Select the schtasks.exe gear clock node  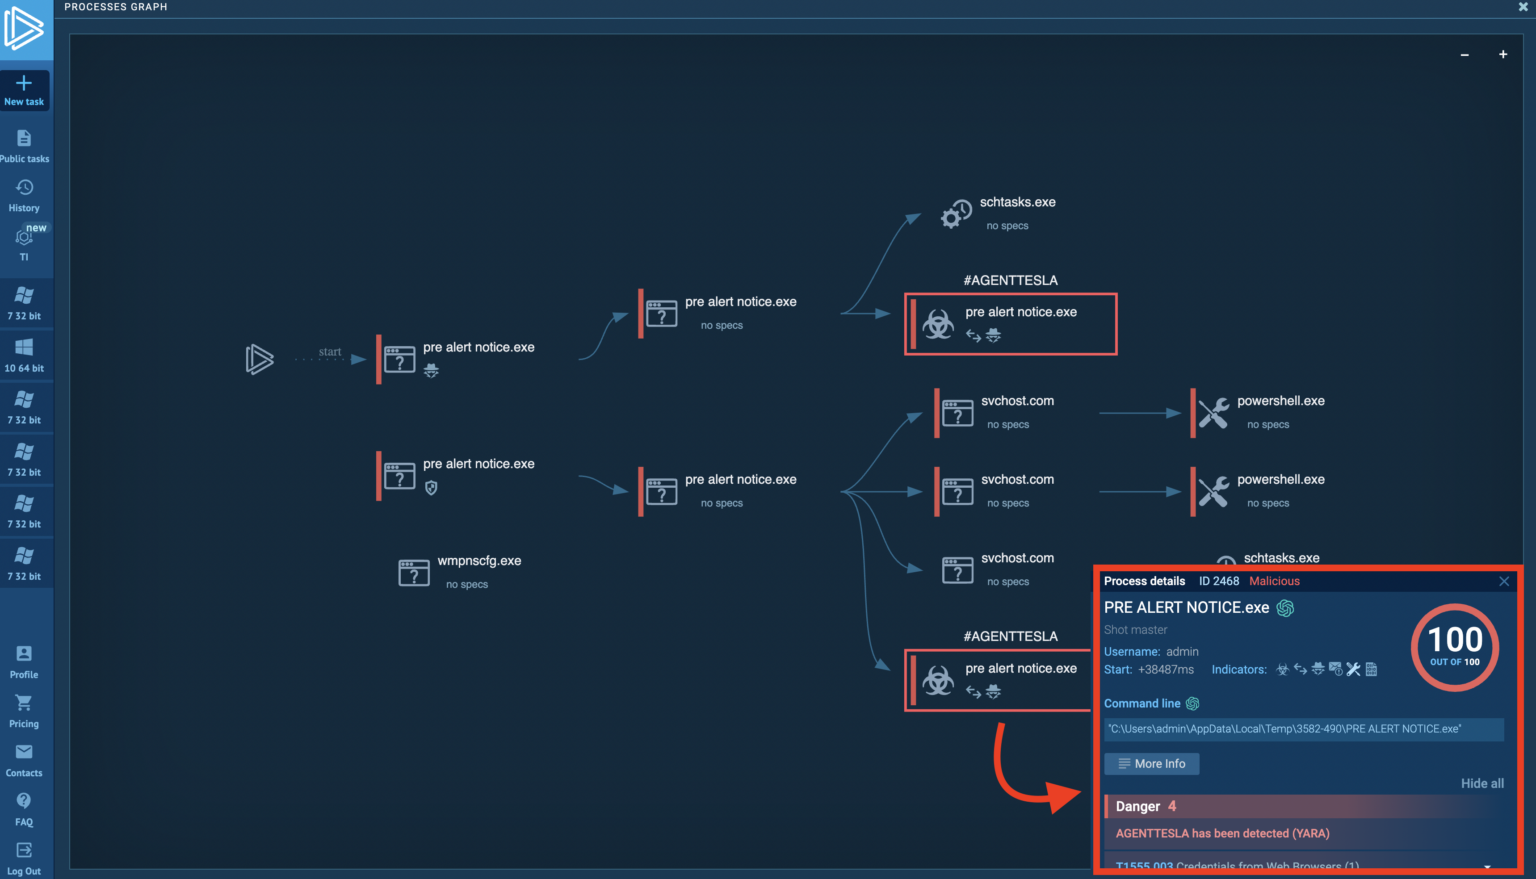pos(956,214)
